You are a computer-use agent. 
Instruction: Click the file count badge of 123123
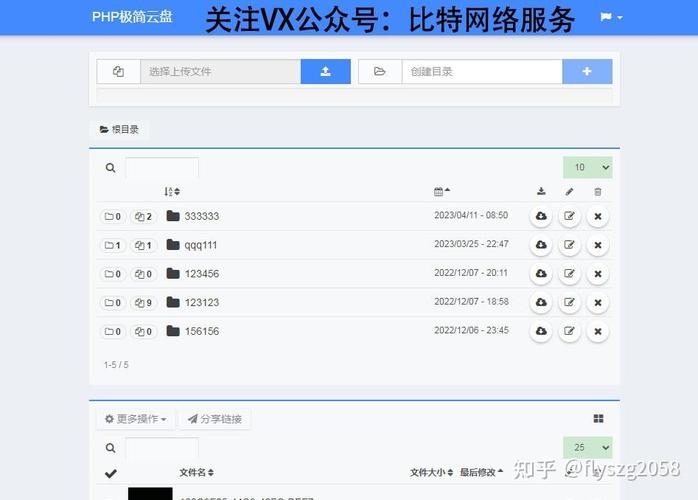(x=143, y=303)
